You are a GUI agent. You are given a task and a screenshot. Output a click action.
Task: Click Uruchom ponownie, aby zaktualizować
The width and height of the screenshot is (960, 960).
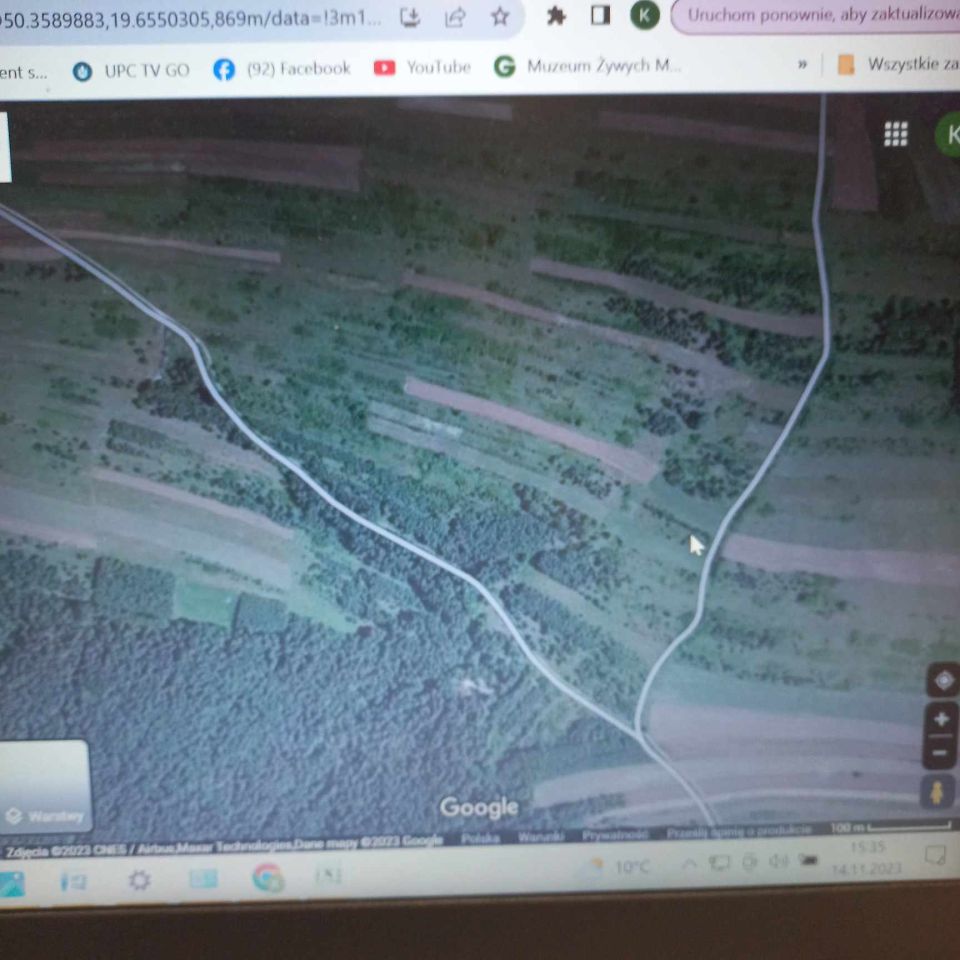(820, 15)
